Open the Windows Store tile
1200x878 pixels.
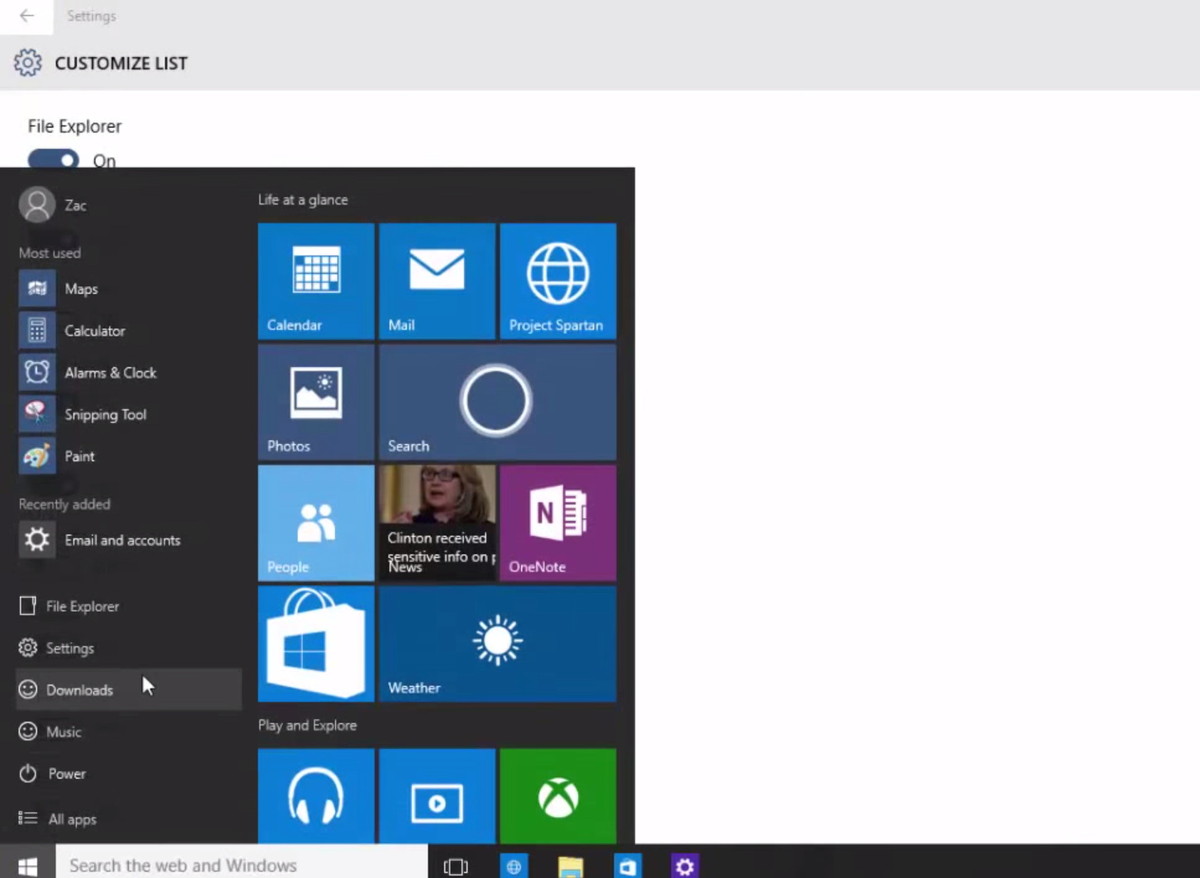tap(316, 644)
